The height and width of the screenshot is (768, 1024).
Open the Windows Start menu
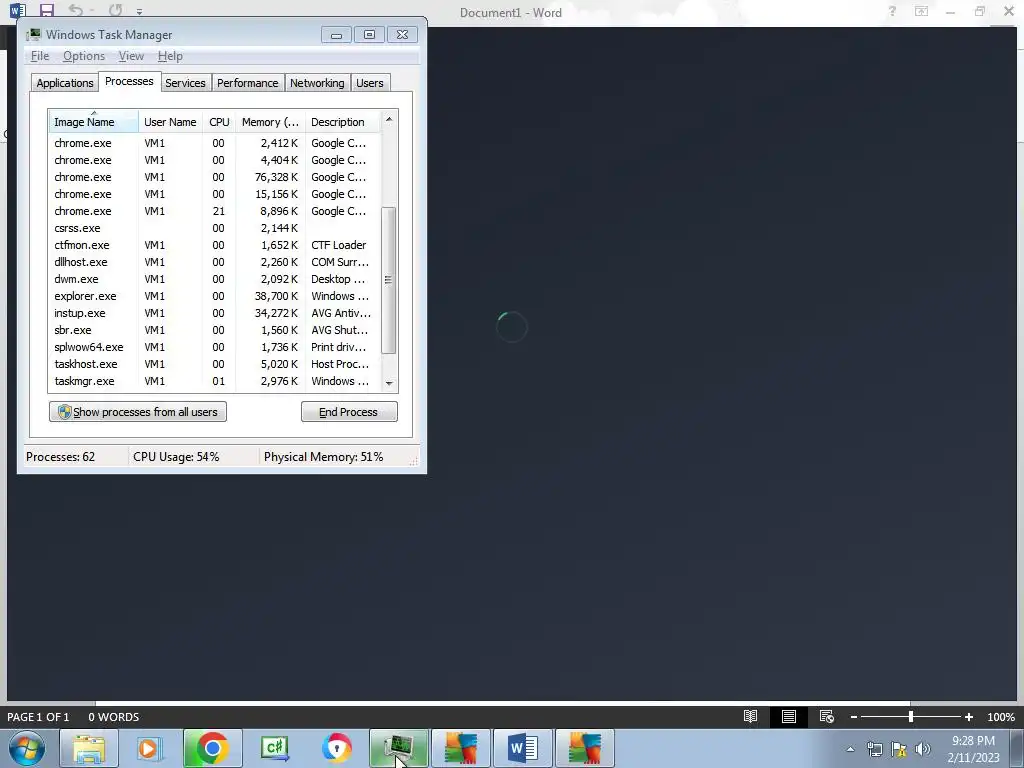coord(27,748)
